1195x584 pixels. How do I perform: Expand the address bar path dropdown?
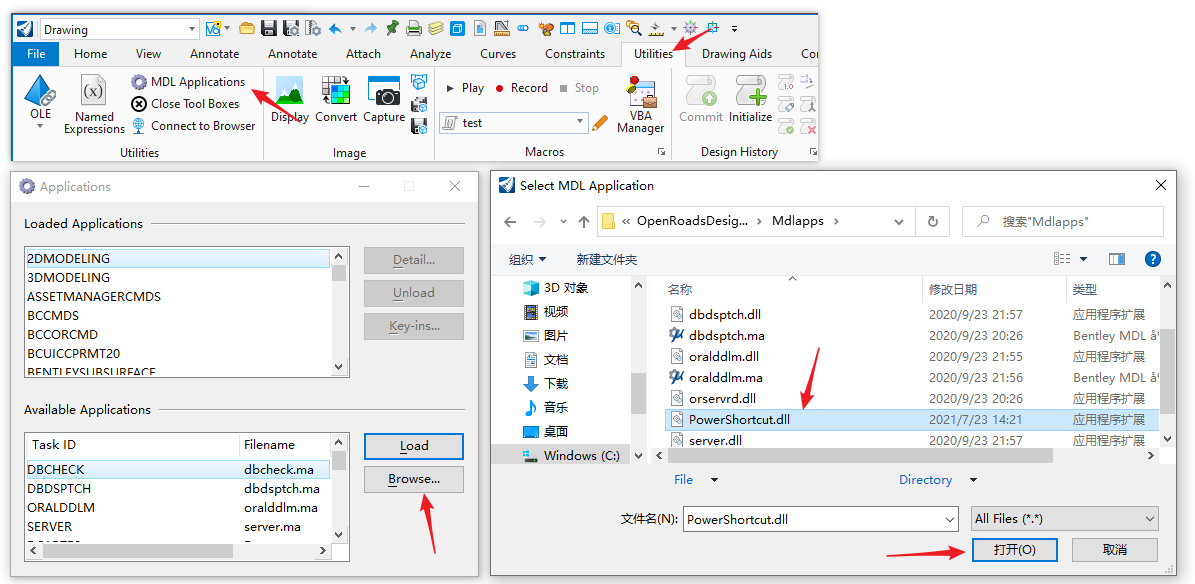pos(899,221)
